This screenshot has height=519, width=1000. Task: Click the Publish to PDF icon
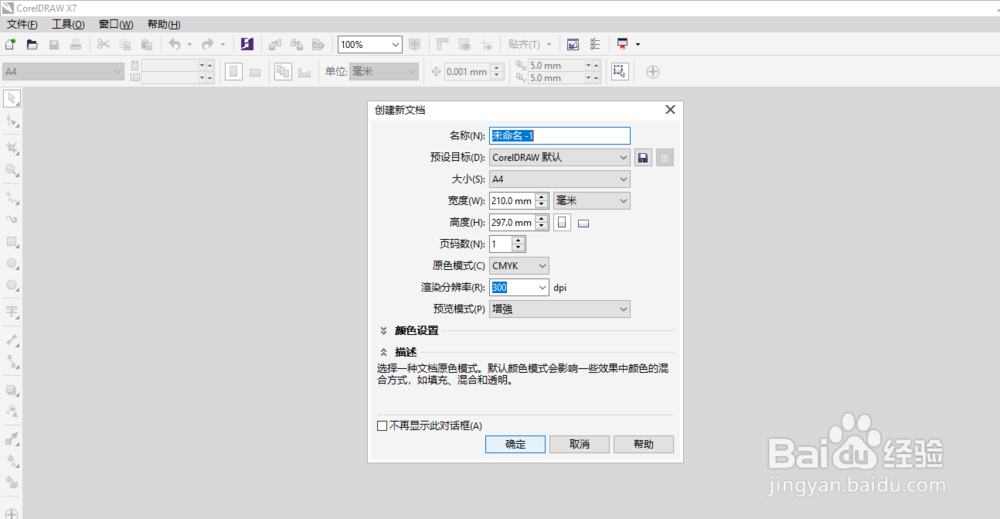(318, 45)
